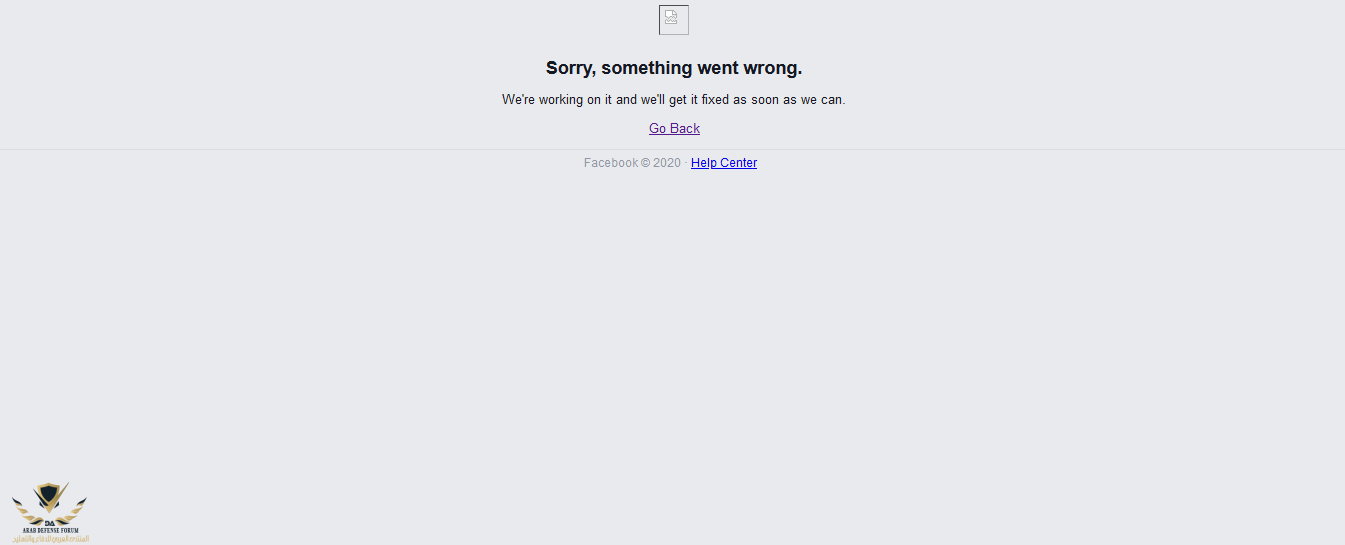Image resolution: width=1345 pixels, height=545 pixels.
Task: Click the 'Facebook © 2020' footer text
Action: tap(632, 163)
